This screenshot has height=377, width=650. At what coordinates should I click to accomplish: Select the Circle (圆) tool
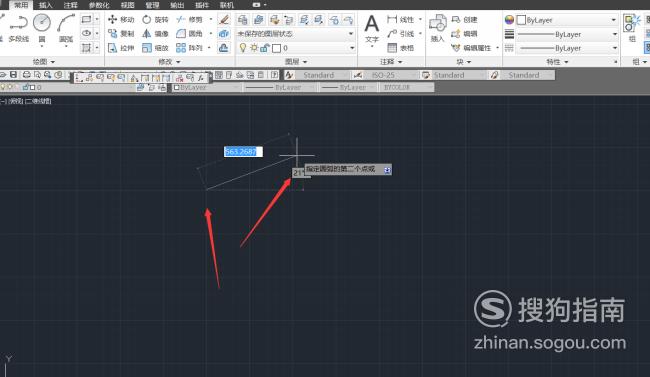(x=42, y=28)
